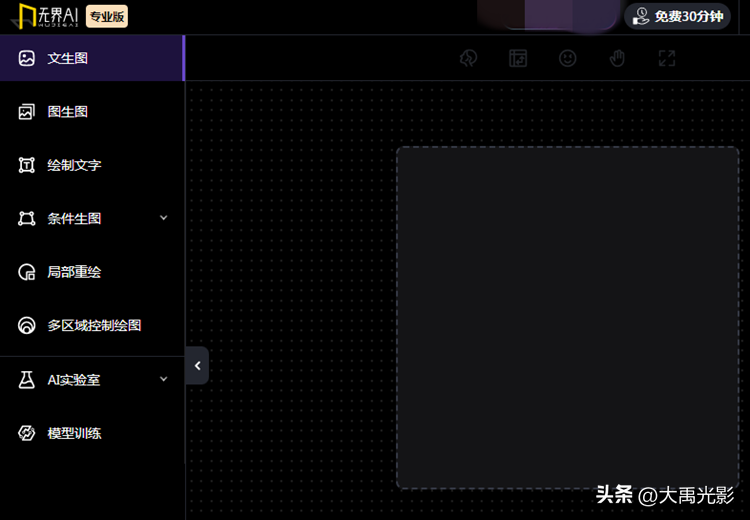Image resolution: width=750 pixels, height=520 pixels.
Task: Open the 局部重绘 menu item
Action: (92, 272)
